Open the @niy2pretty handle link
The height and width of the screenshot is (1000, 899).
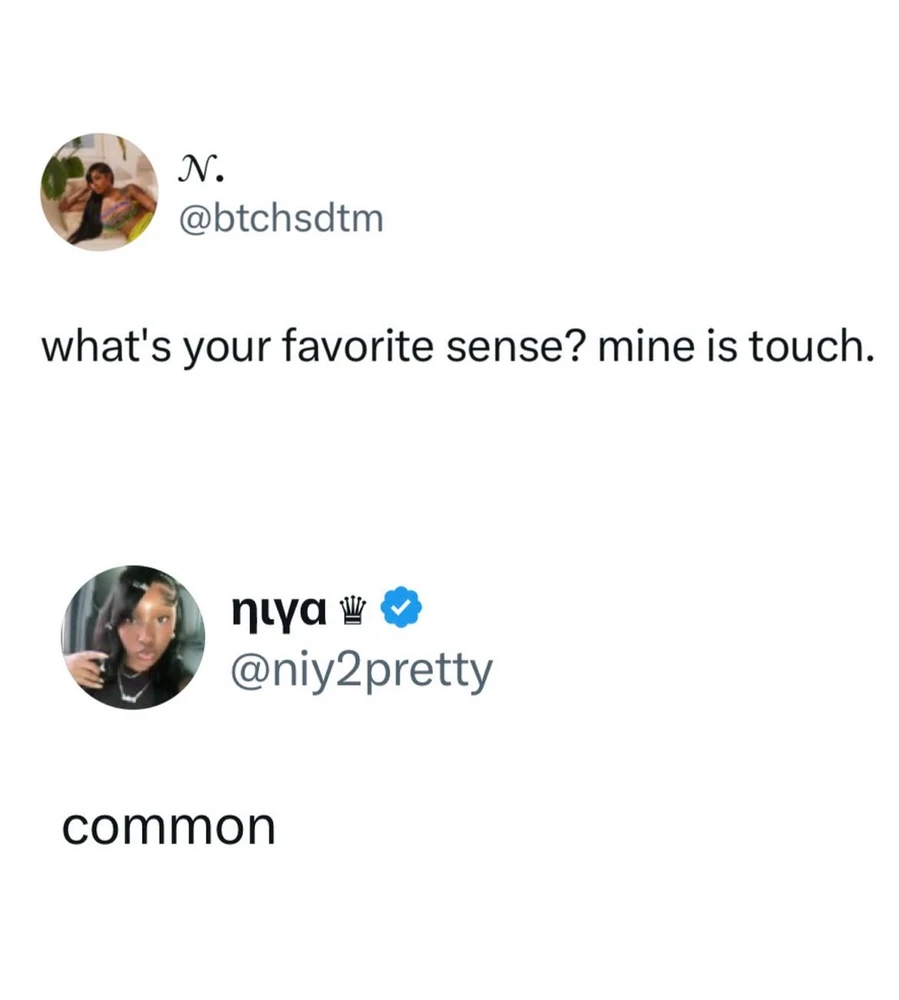pos(361,672)
